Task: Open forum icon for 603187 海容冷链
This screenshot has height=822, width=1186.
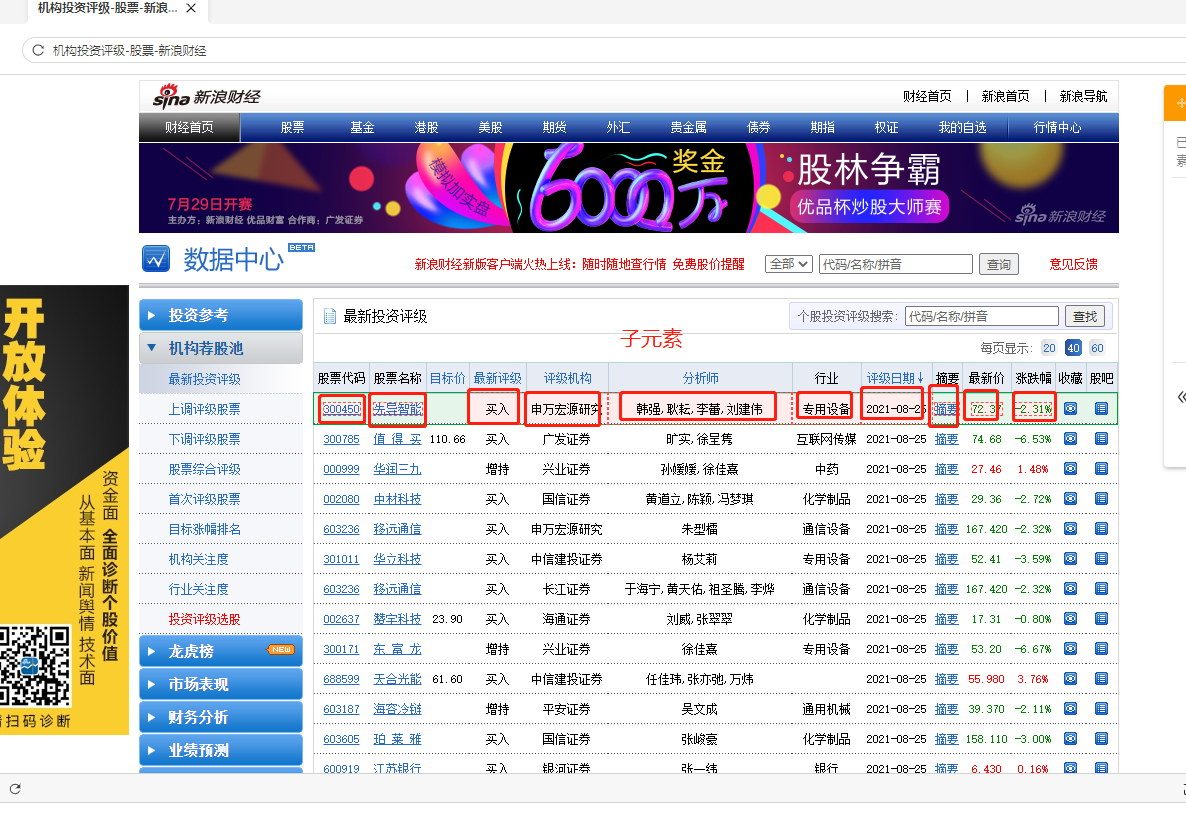Action: pyautogui.click(x=1101, y=709)
